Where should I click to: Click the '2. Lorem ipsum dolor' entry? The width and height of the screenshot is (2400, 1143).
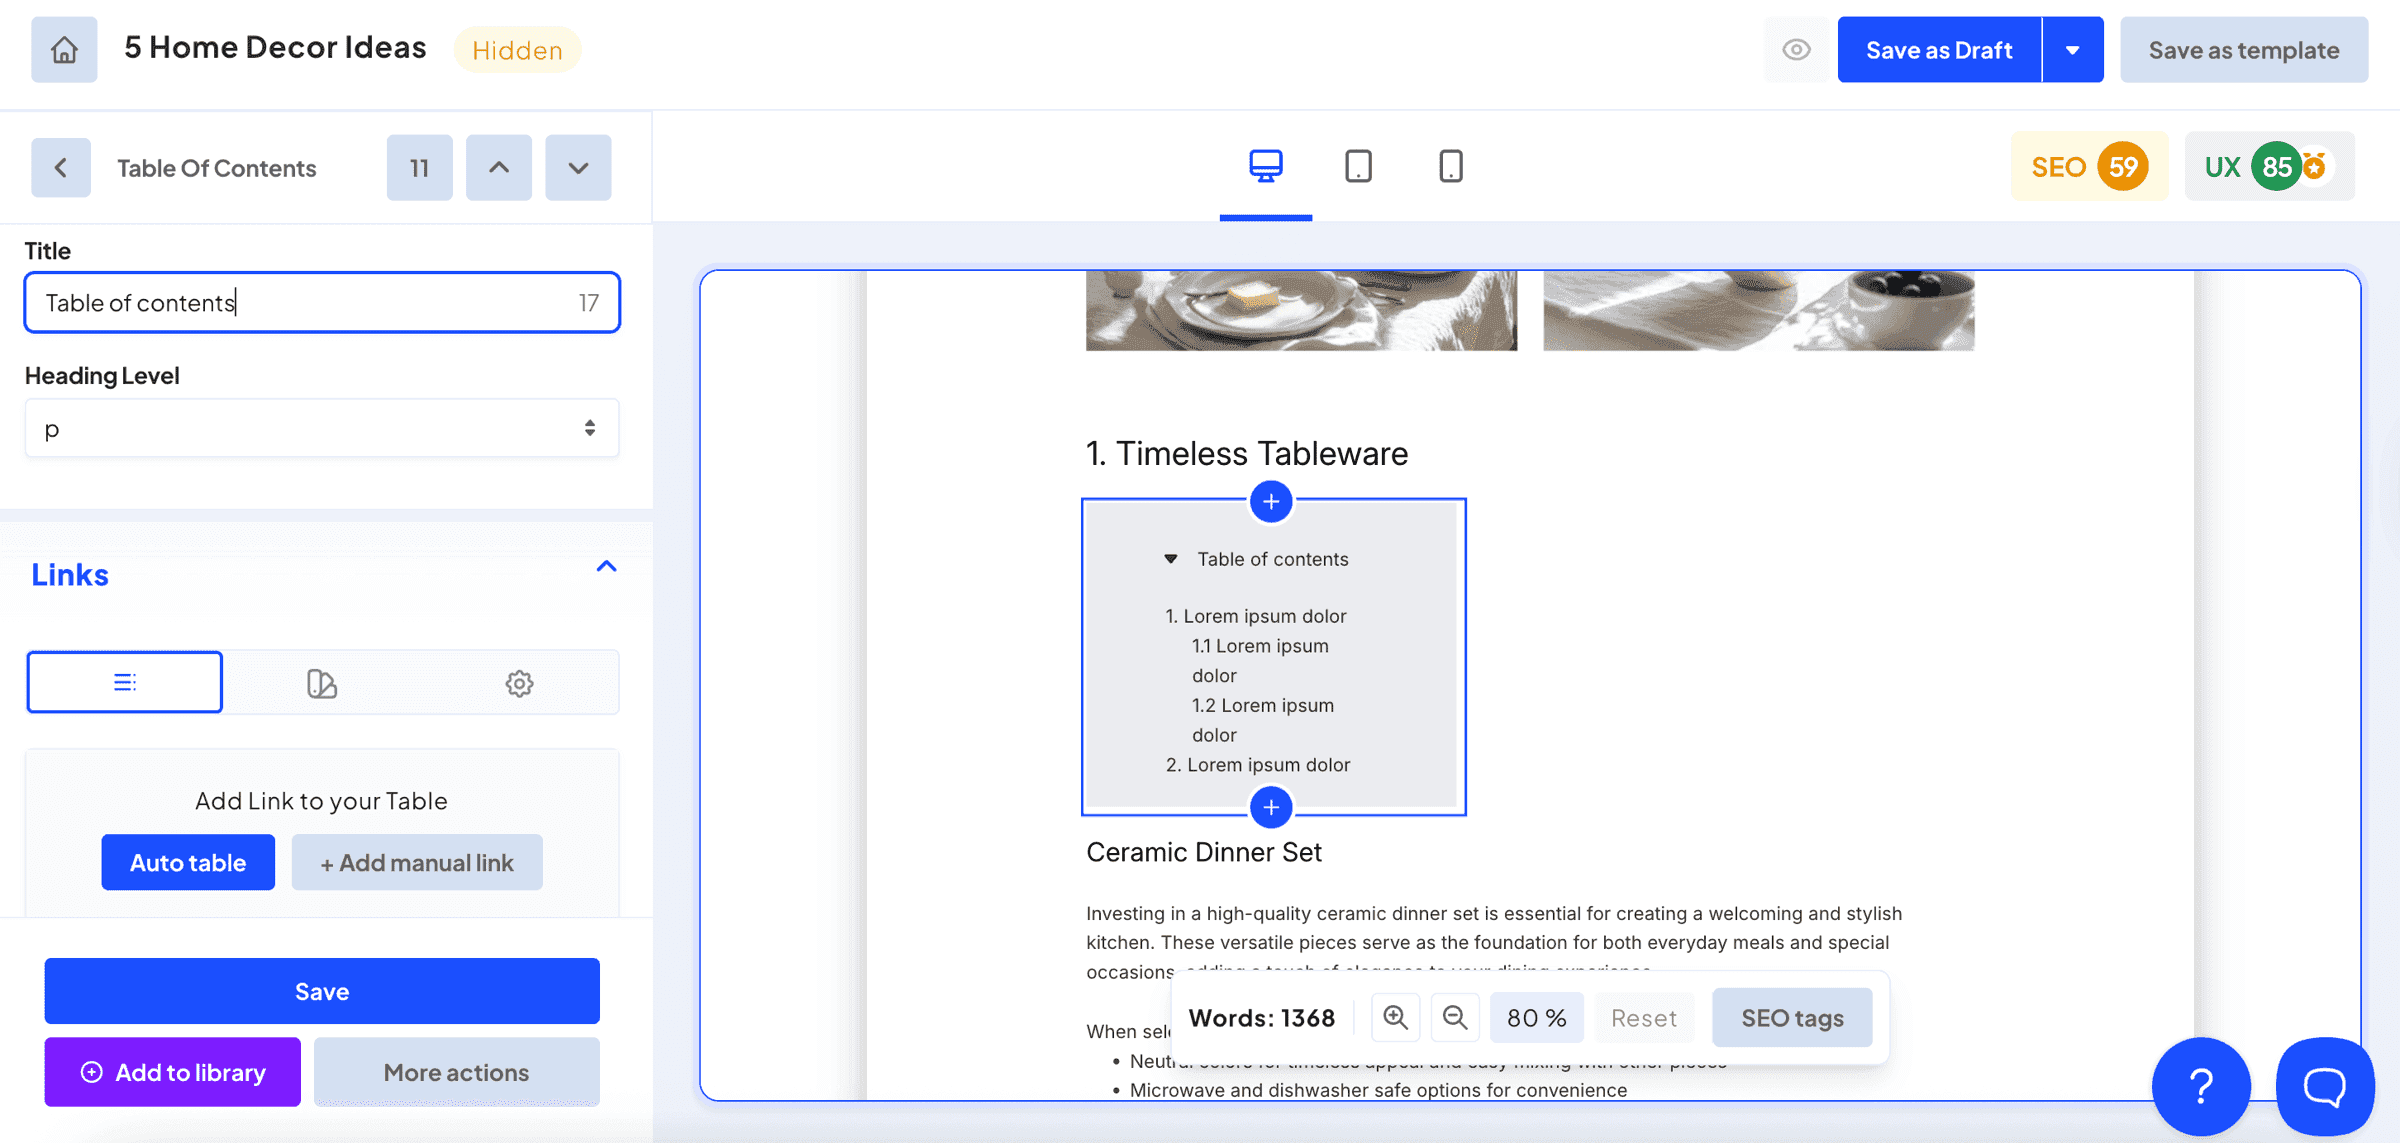1258,764
